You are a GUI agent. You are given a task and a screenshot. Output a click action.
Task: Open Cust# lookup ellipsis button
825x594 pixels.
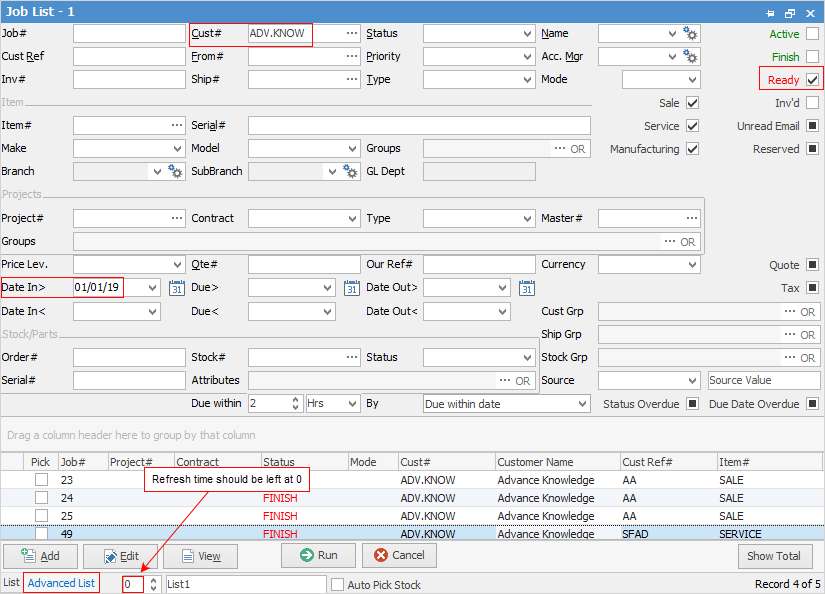351,33
